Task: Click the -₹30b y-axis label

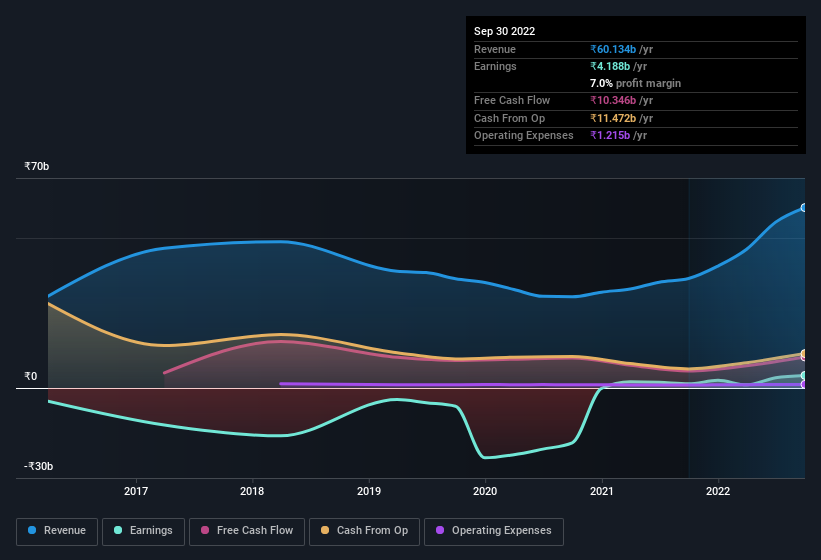Action: click(38, 466)
